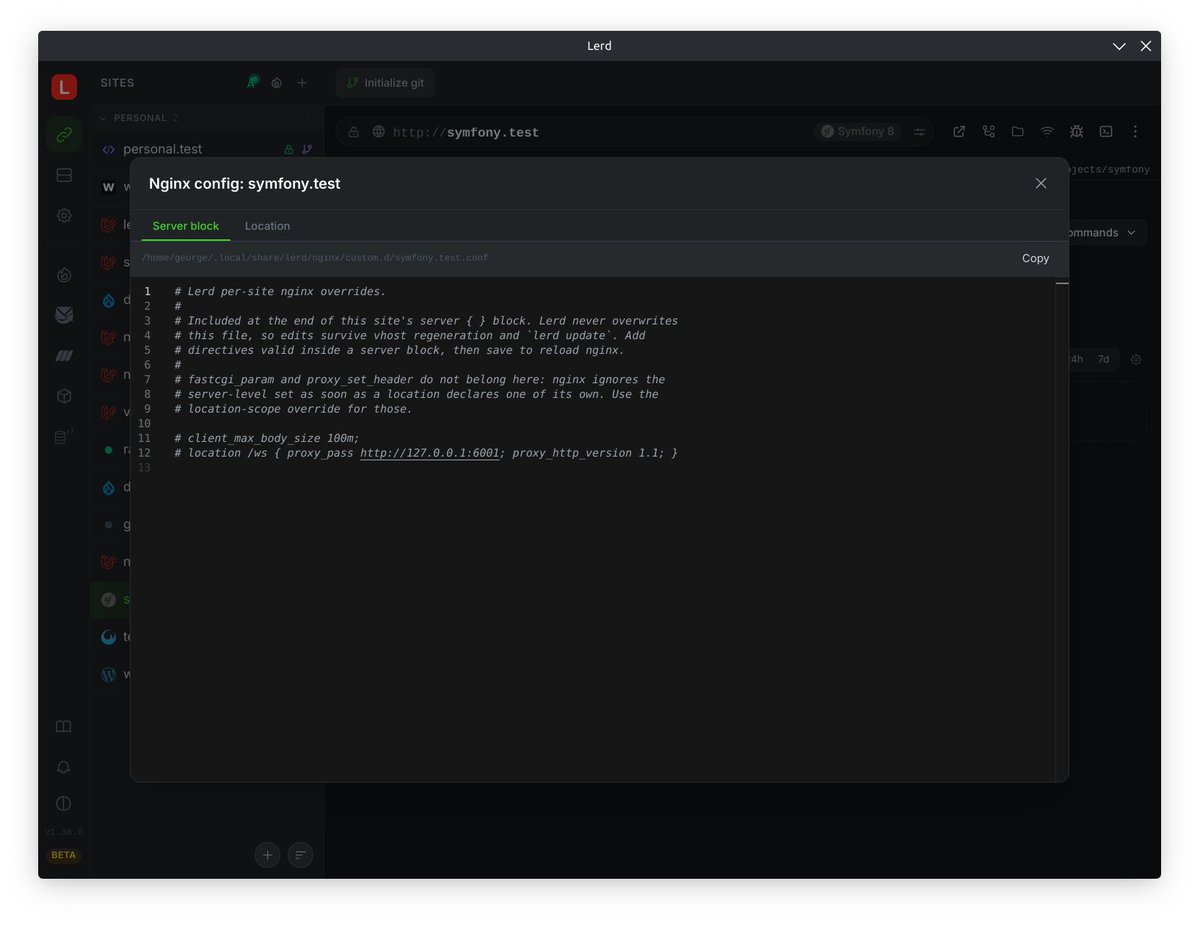Click the globe icon in URL bar
Screen dimensions: 1200x925
[x=378, y=132]
